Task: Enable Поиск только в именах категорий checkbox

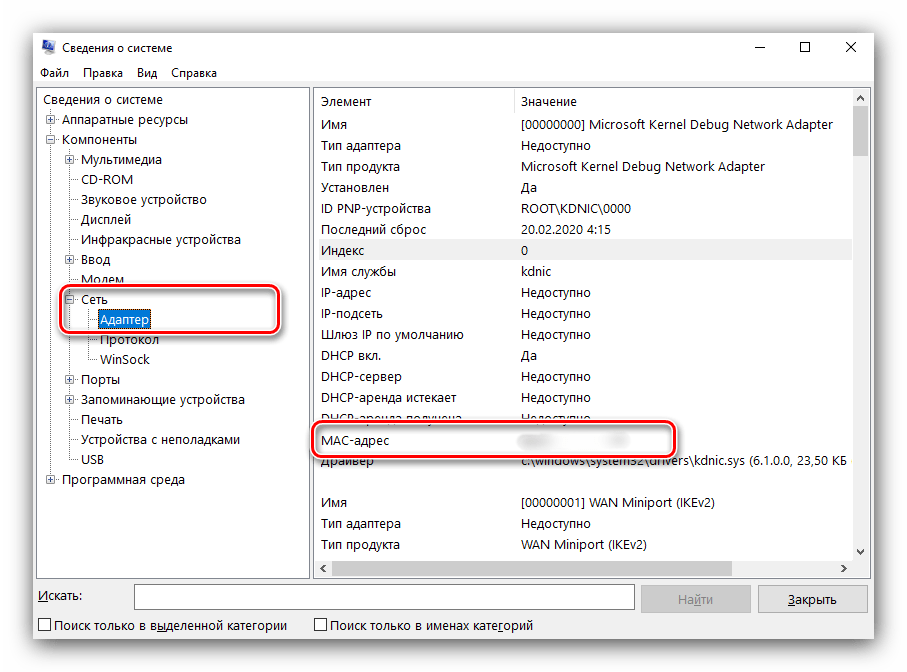Action: 321,626
